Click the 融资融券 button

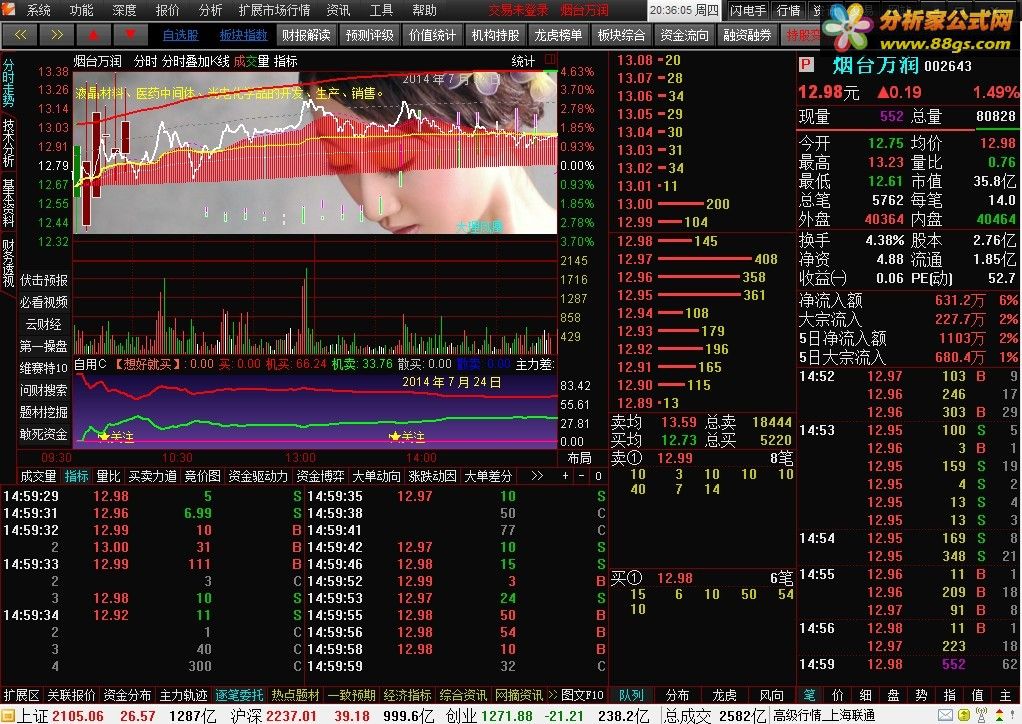point(748,35)
